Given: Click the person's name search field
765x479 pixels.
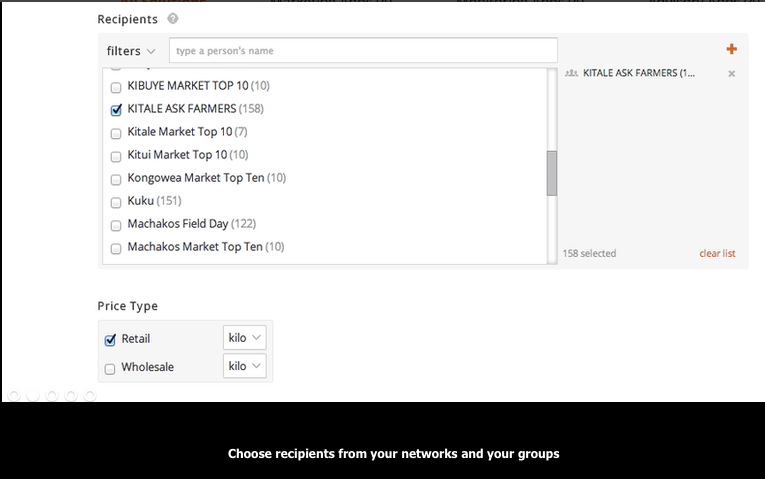Looking at the screenshot, I should coord(363,51).
